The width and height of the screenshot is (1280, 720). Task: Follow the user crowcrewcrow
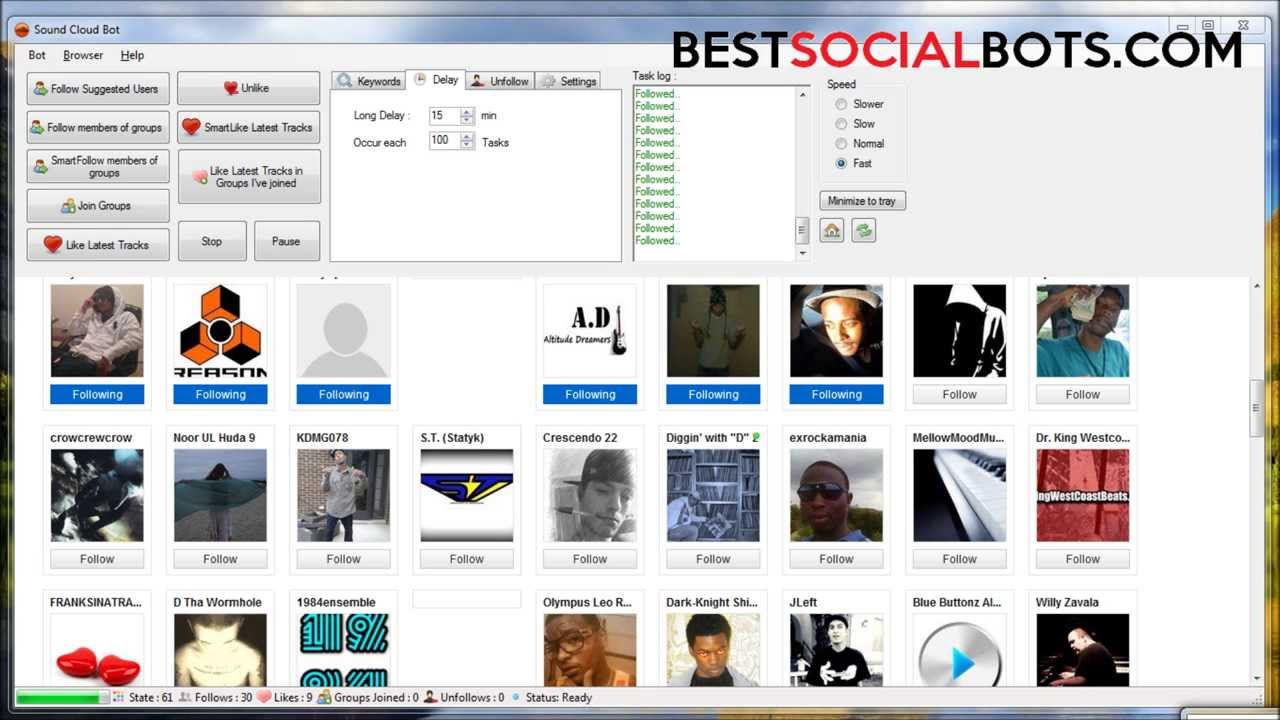[97, 559]
